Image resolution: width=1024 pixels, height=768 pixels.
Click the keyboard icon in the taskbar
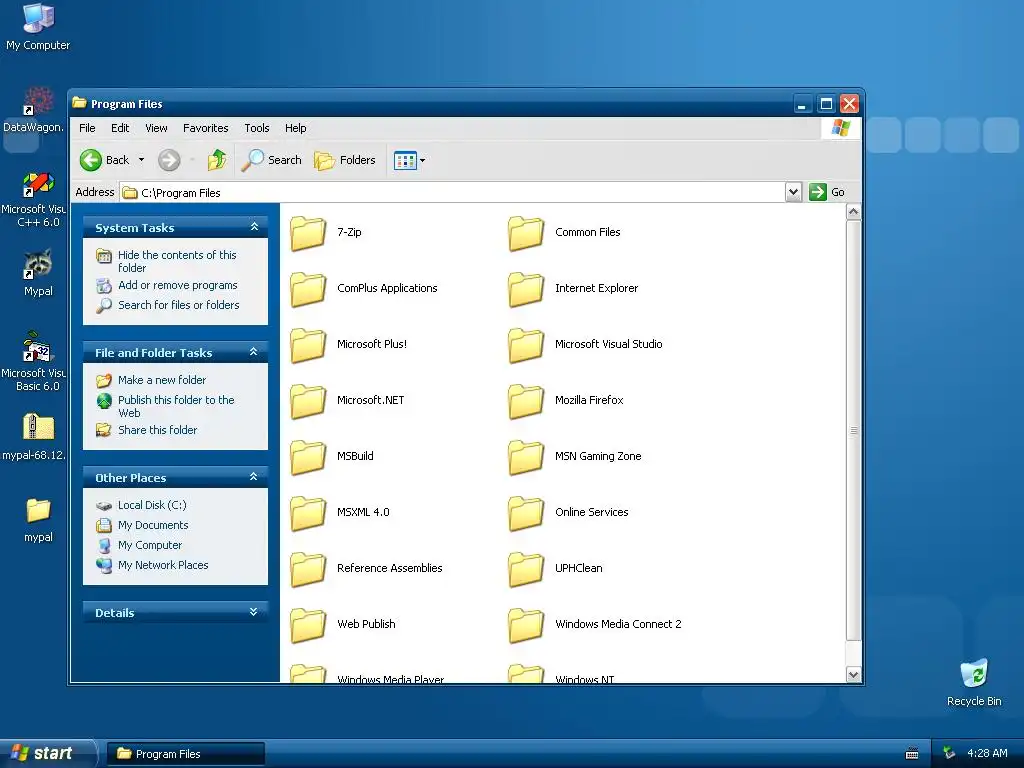pyautogui.click(x=912, y=754)
